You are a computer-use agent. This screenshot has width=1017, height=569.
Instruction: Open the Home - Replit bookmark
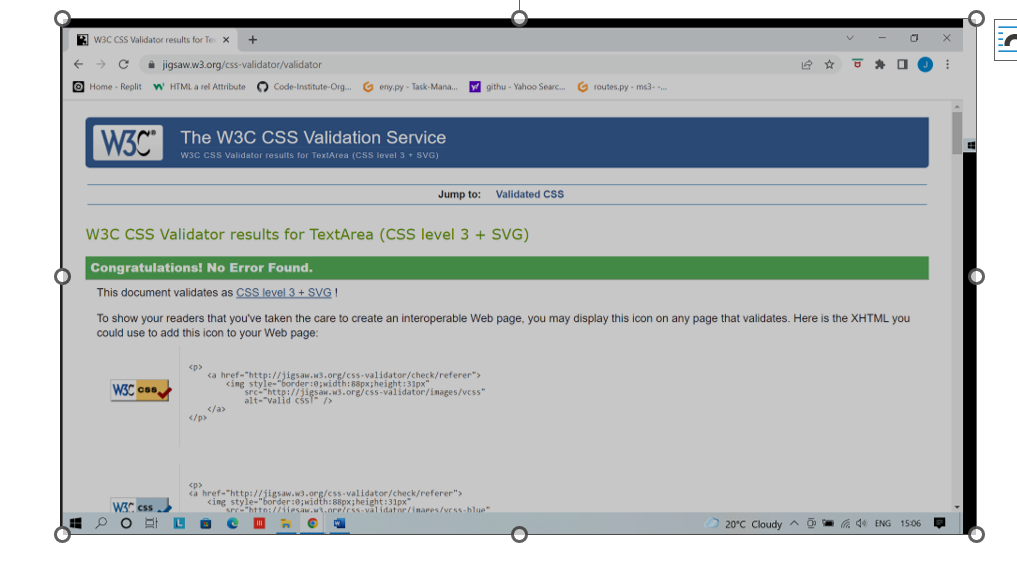(x=107, y=86)
